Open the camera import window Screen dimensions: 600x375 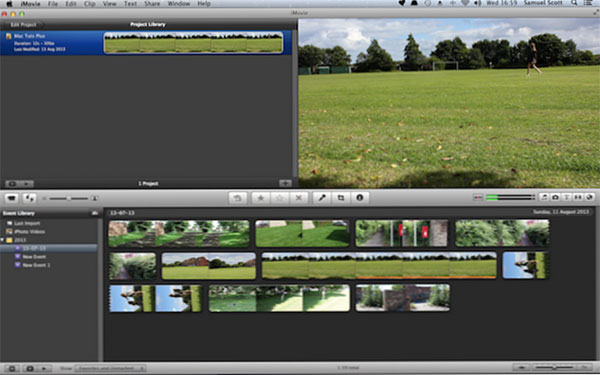pos(12,198)
